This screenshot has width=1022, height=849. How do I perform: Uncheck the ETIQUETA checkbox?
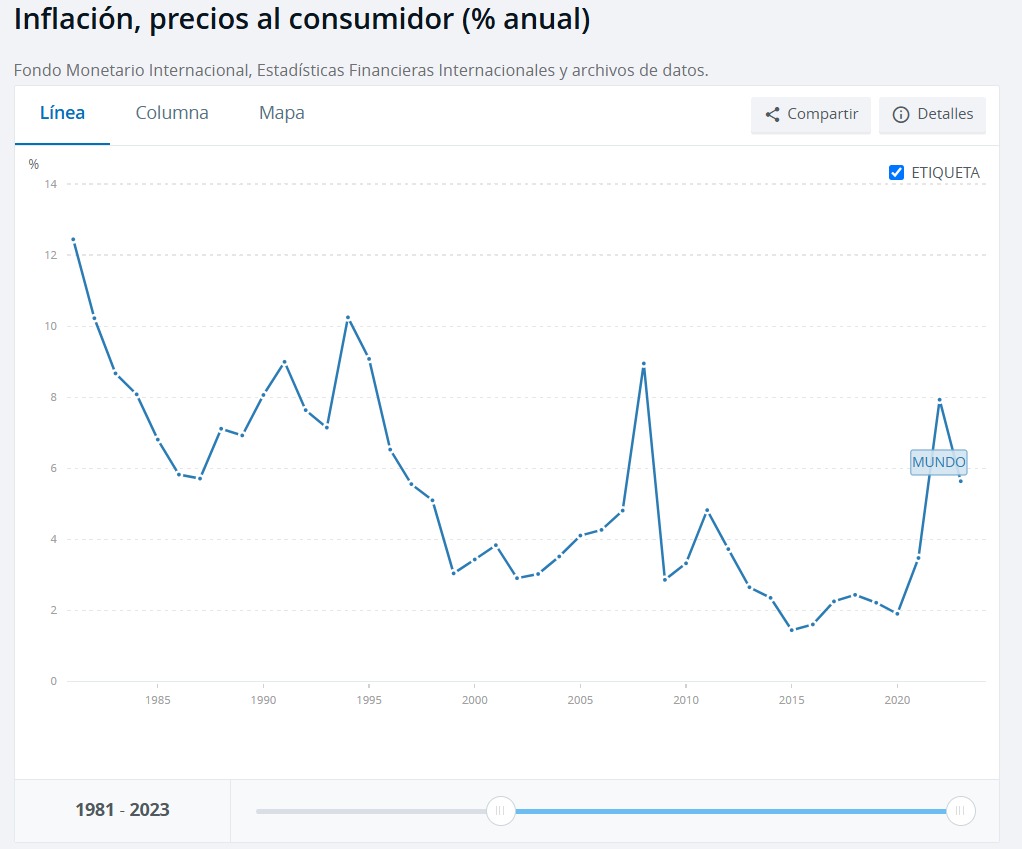[896, 172]
